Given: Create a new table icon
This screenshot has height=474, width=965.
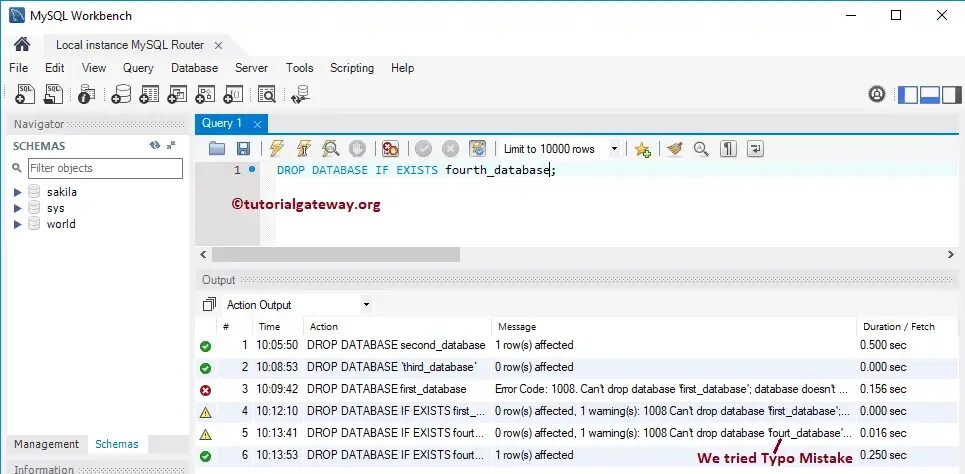Looking at the screenshot, I should click(x=149, y=94).
